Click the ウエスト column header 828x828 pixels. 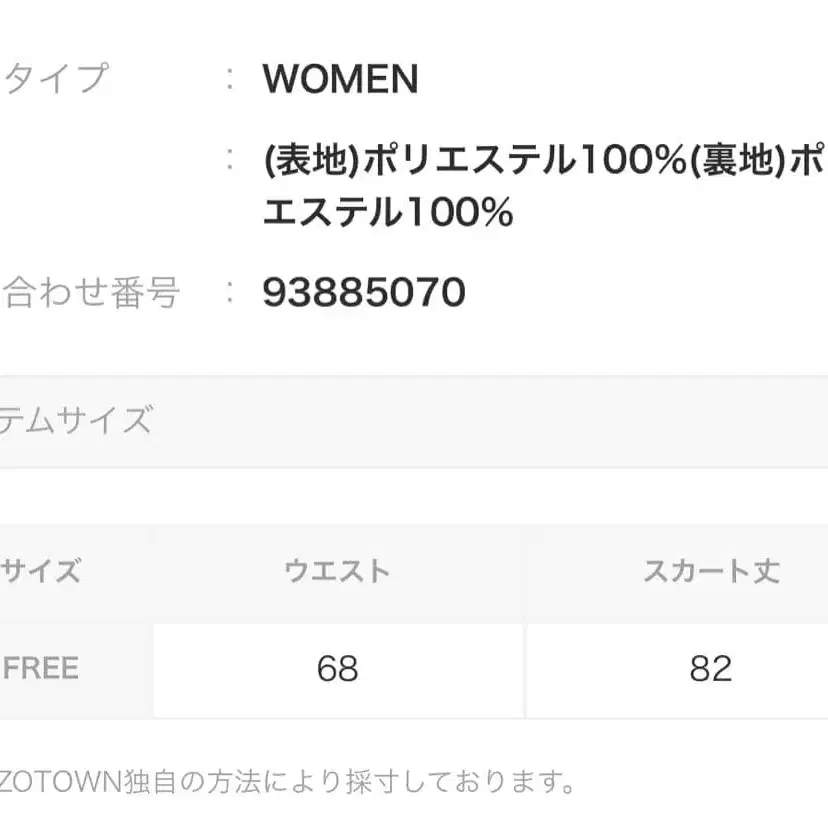pos(337,572)
